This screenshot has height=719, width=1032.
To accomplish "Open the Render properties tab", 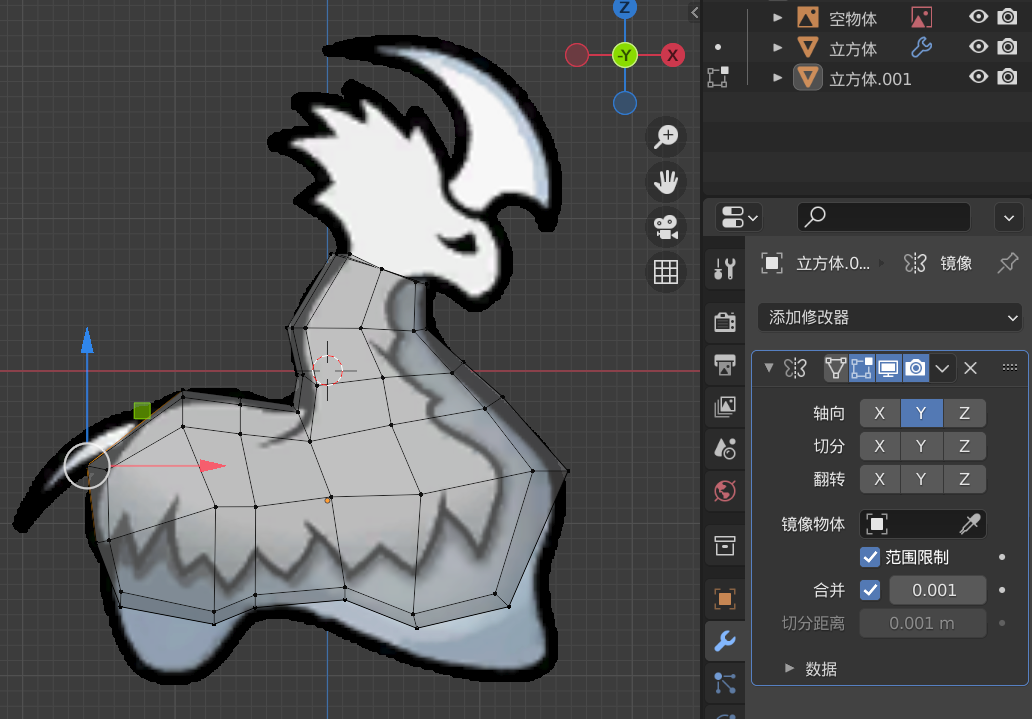I will pos(725,322).
